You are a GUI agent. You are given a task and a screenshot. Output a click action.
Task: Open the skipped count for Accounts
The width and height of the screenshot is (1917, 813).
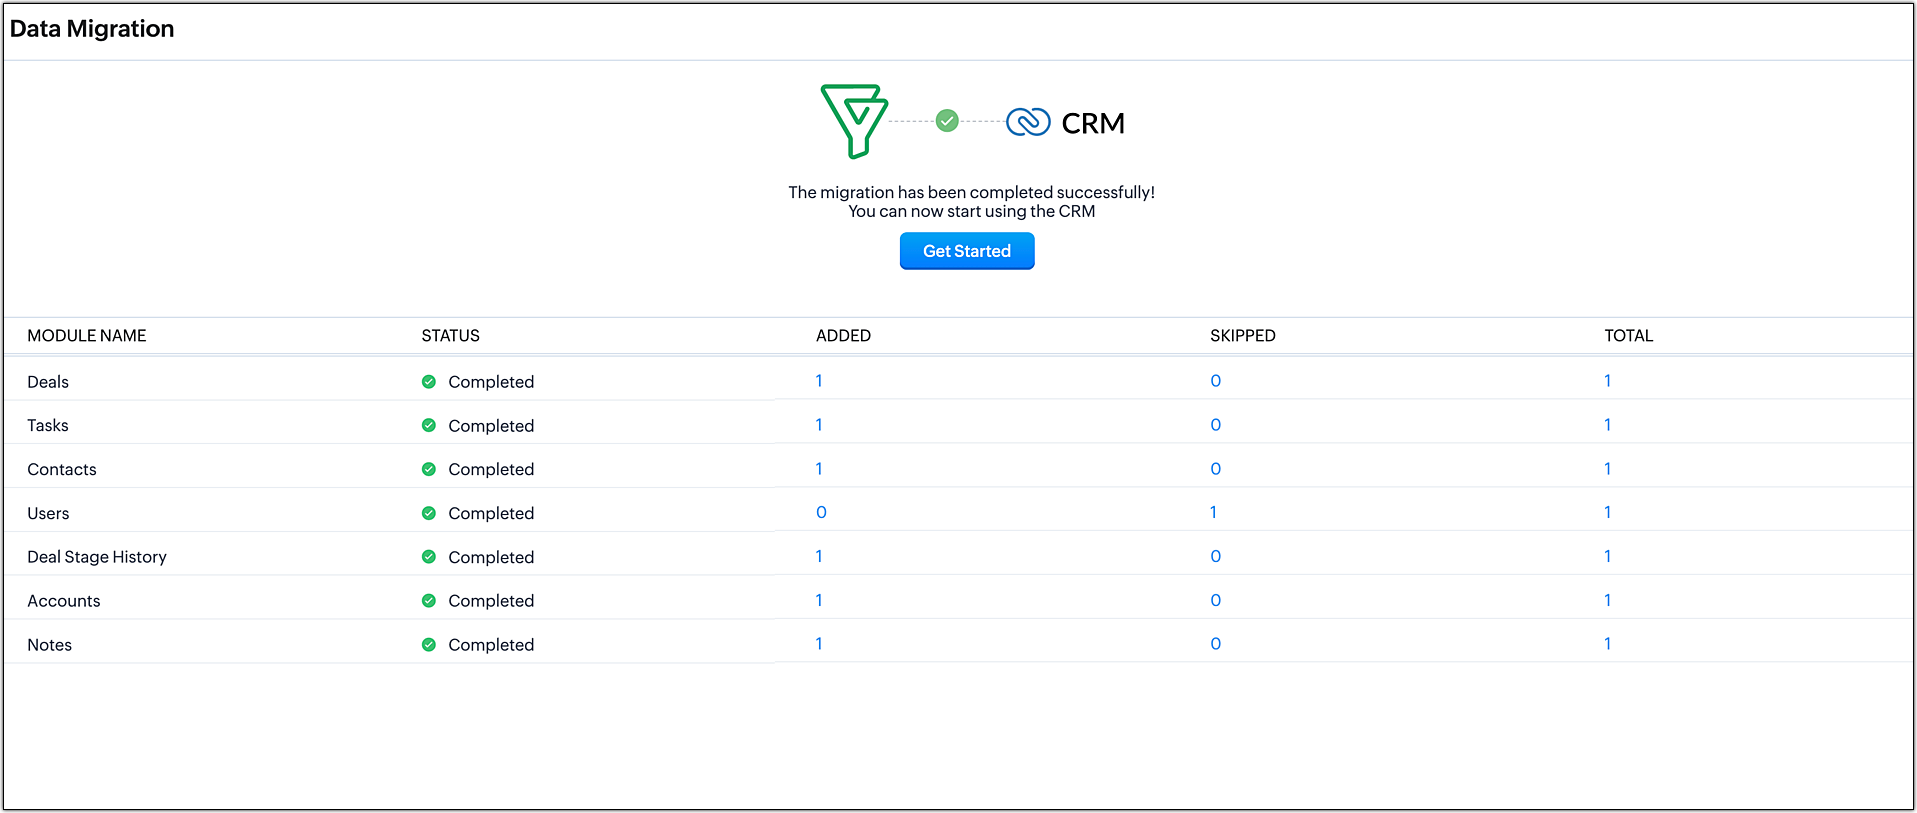pos(1216,600)
